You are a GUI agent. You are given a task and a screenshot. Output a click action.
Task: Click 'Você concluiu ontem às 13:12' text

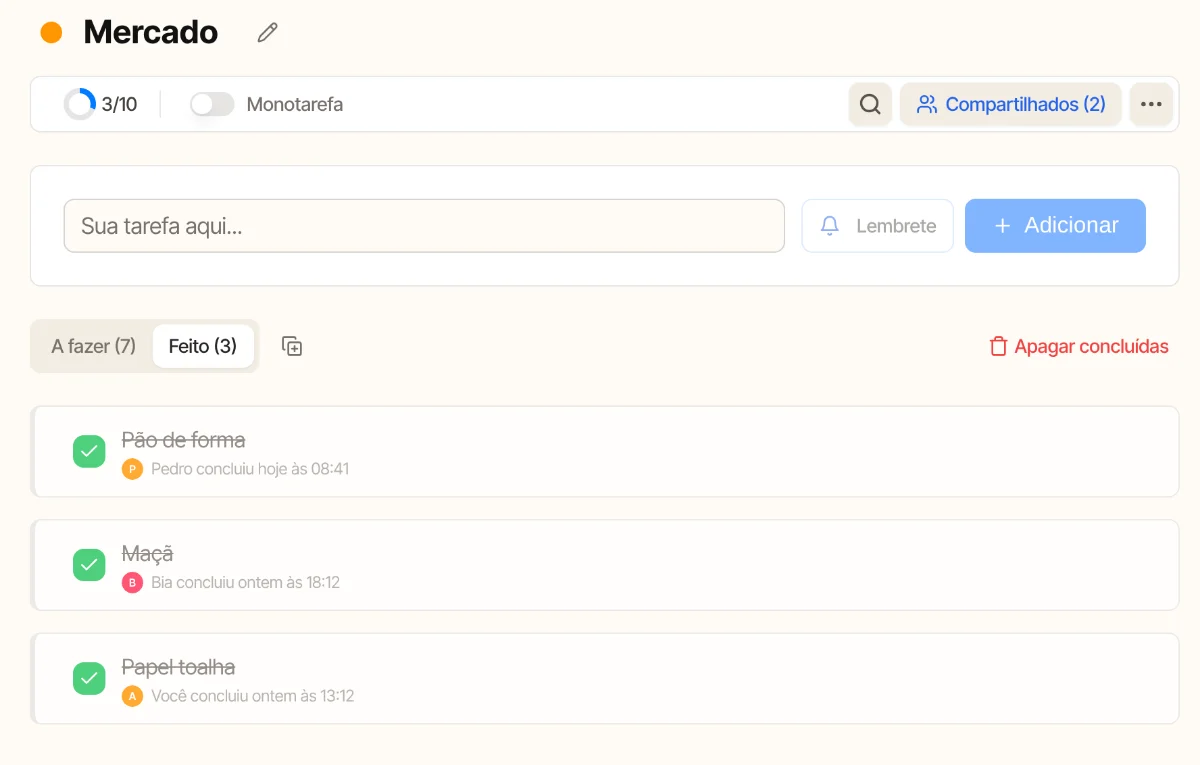pos(253,696)
